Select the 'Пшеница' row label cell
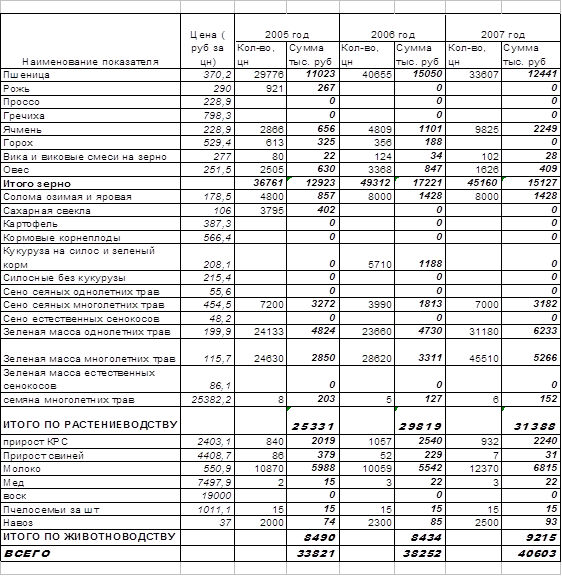Image resolution: width=562 pixels, height=576 pixels. 90,75
